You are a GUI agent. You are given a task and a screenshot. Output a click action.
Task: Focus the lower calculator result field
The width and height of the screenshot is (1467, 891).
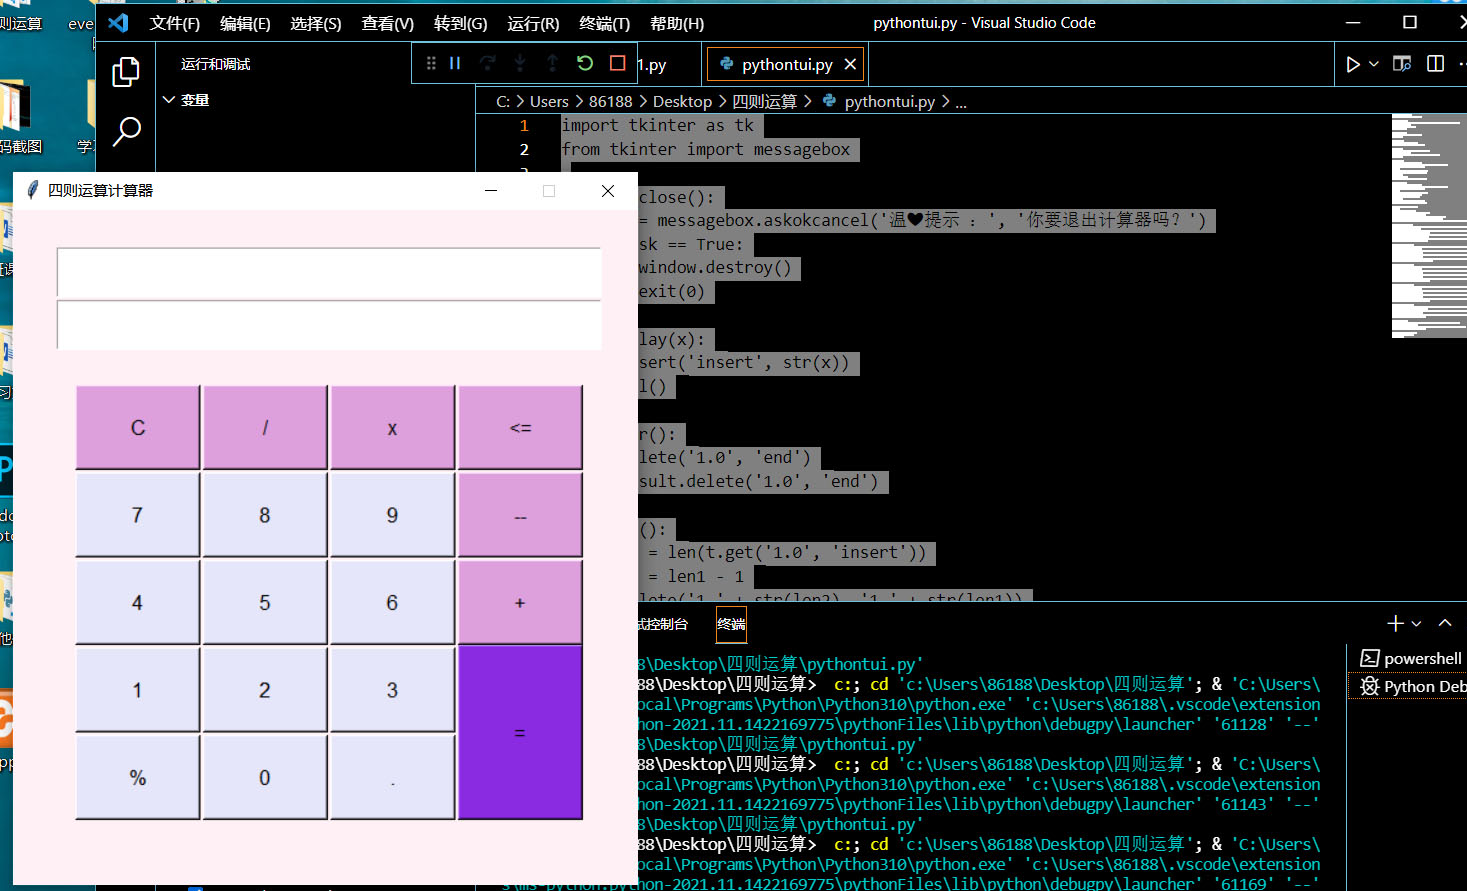(329, 325)
